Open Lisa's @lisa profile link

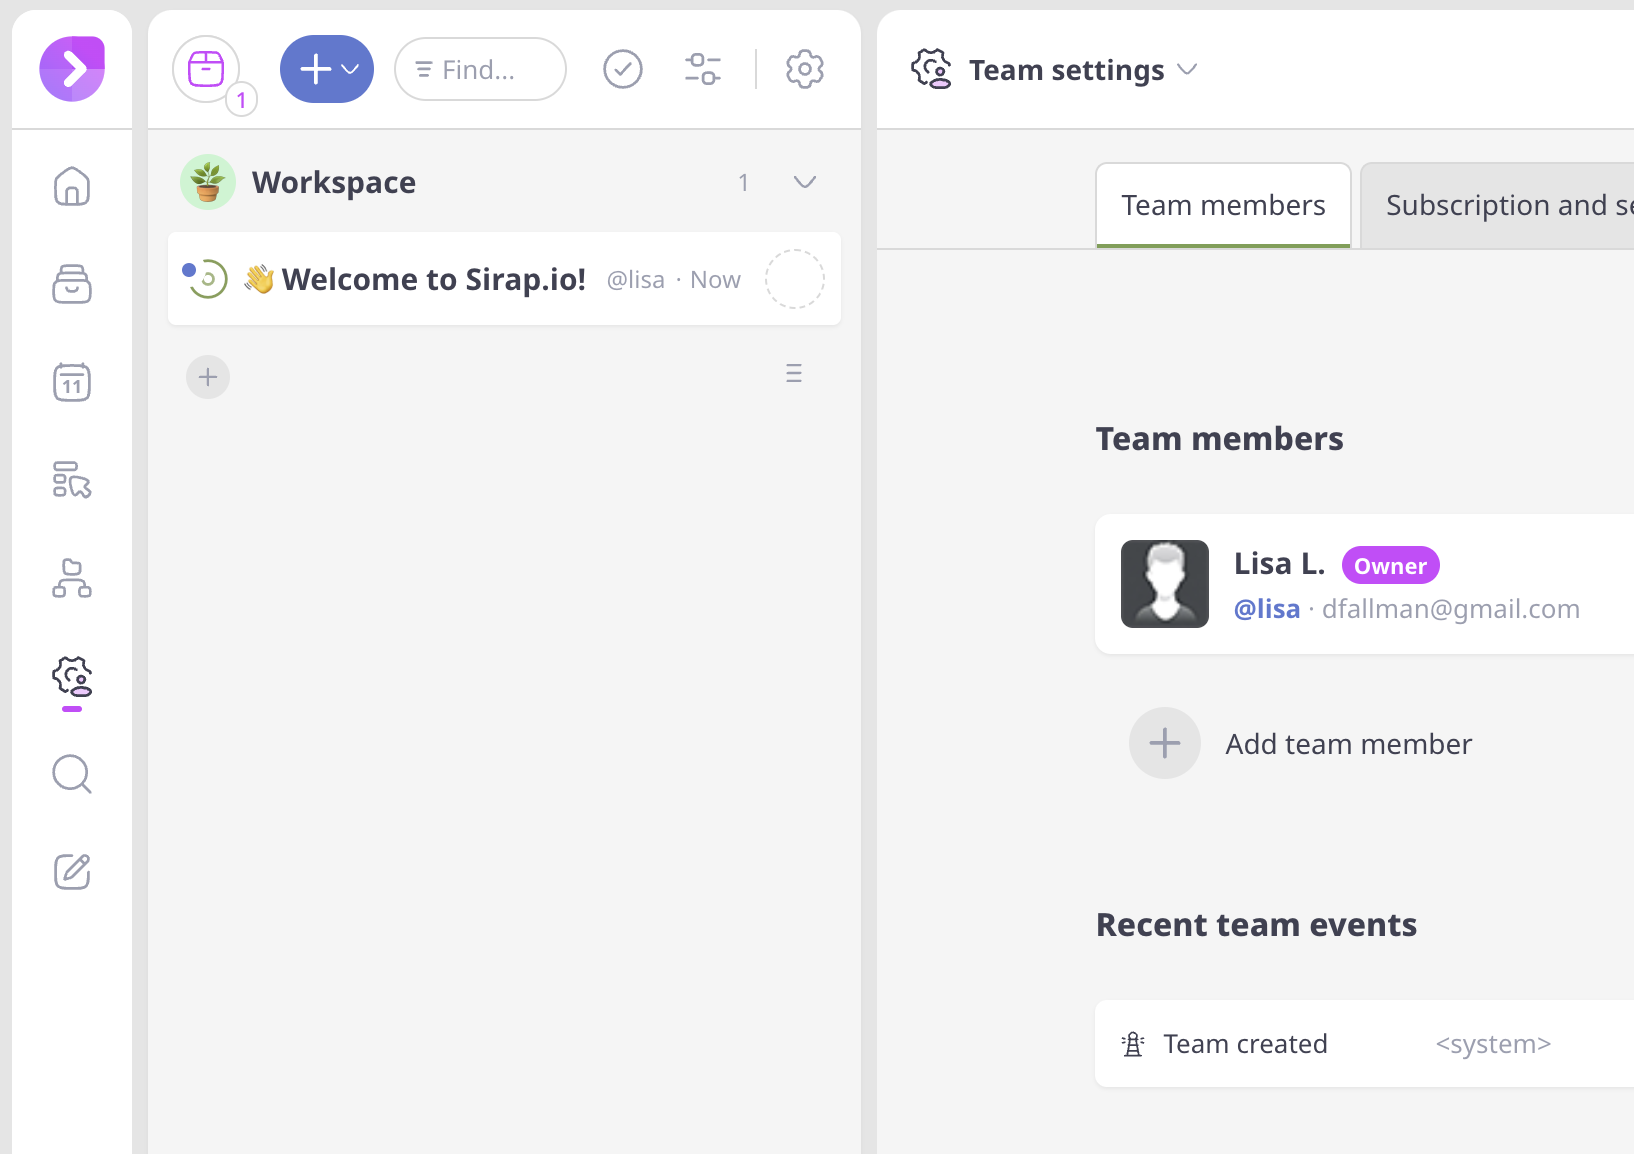tap(1267, 608)
